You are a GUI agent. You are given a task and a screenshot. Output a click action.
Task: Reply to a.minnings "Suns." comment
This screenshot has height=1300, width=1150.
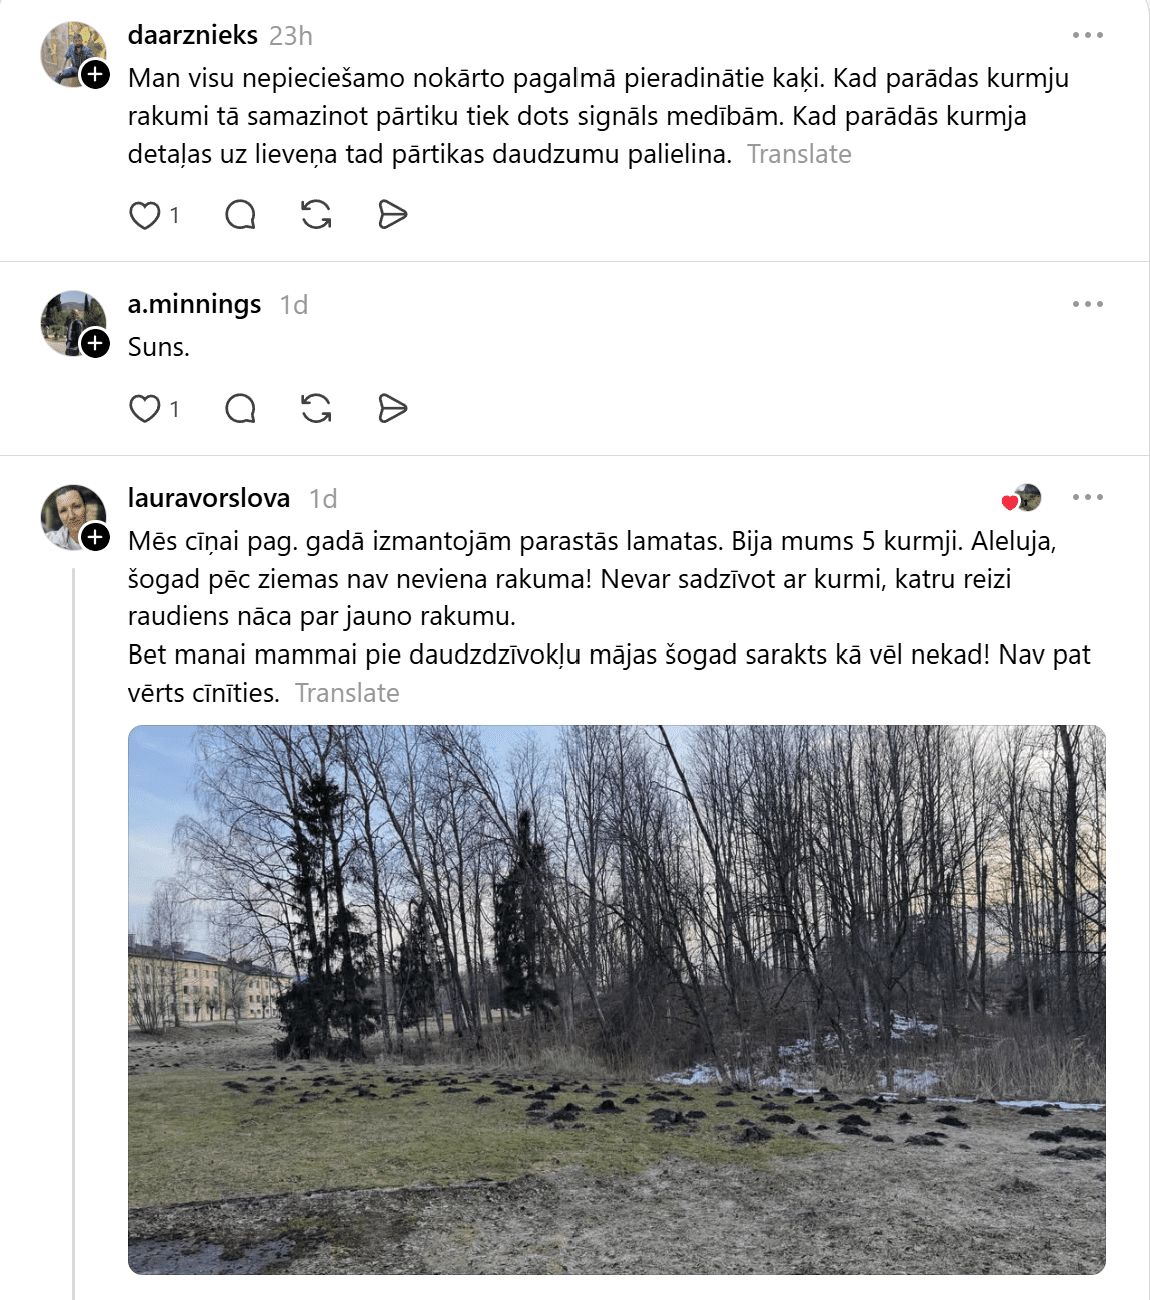coord(240,409)
